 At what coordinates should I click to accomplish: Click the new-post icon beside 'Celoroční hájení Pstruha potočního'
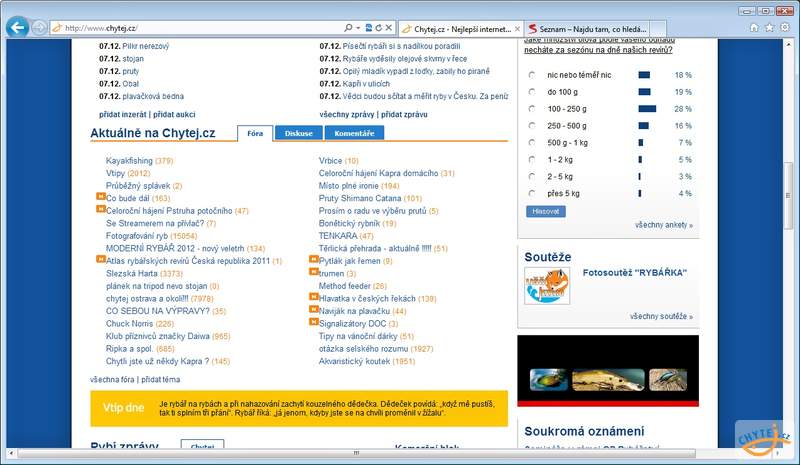[101, 209]
